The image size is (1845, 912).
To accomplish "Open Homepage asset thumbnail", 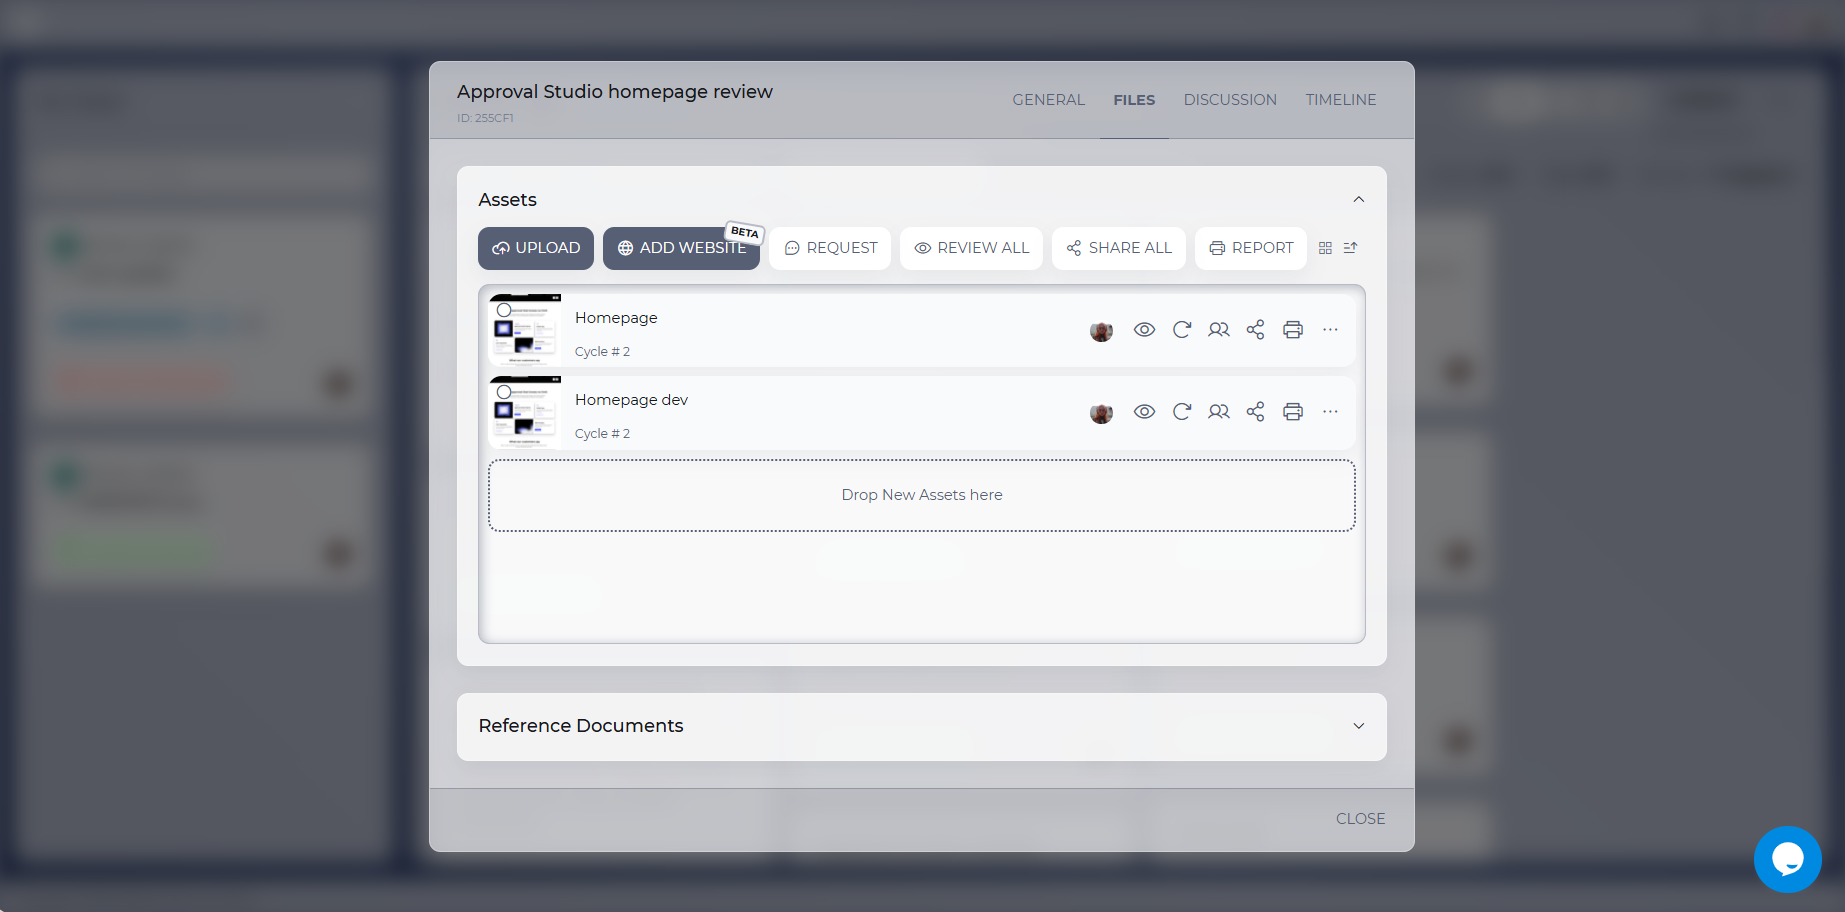I will pos(525,330).
